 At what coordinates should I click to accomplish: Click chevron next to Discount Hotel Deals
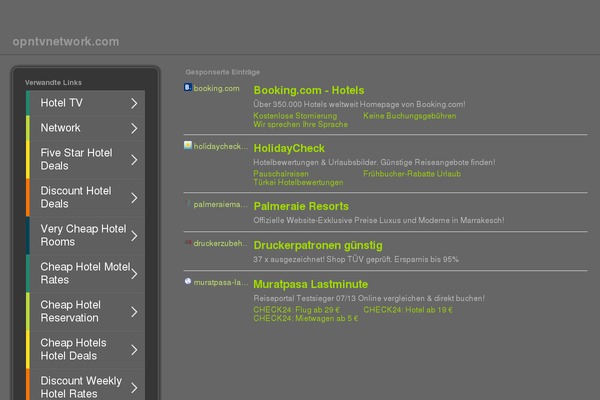(134, 198)
